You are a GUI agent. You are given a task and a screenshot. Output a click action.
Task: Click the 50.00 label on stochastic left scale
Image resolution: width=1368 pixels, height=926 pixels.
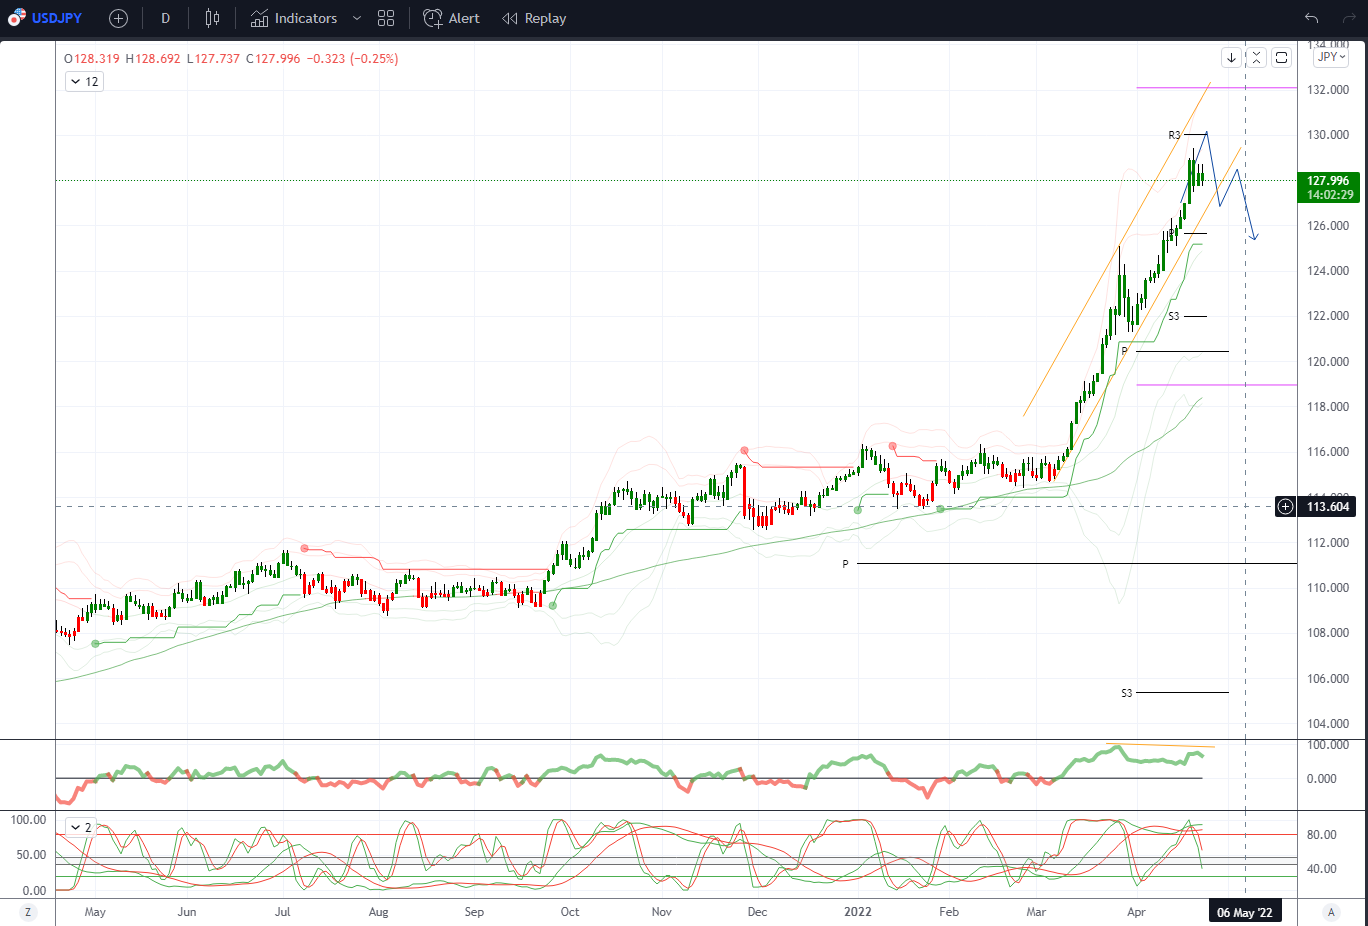(32, 855)
